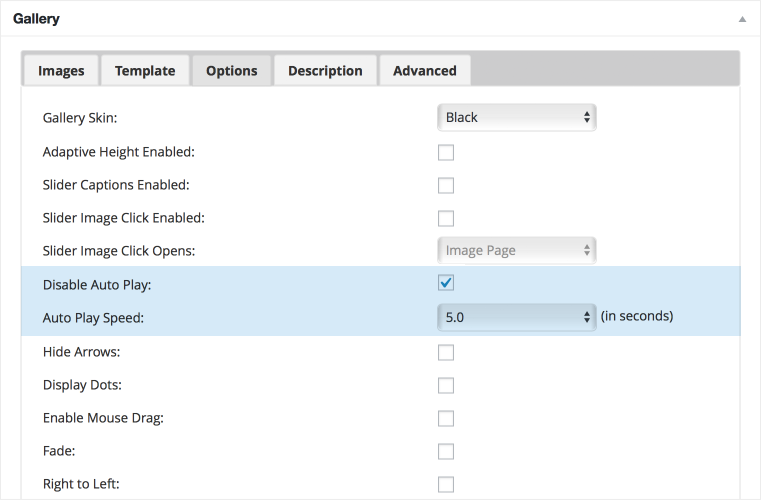Open the Template tab
The height and width of the screenshot is (500, 761).
point(145,71)
